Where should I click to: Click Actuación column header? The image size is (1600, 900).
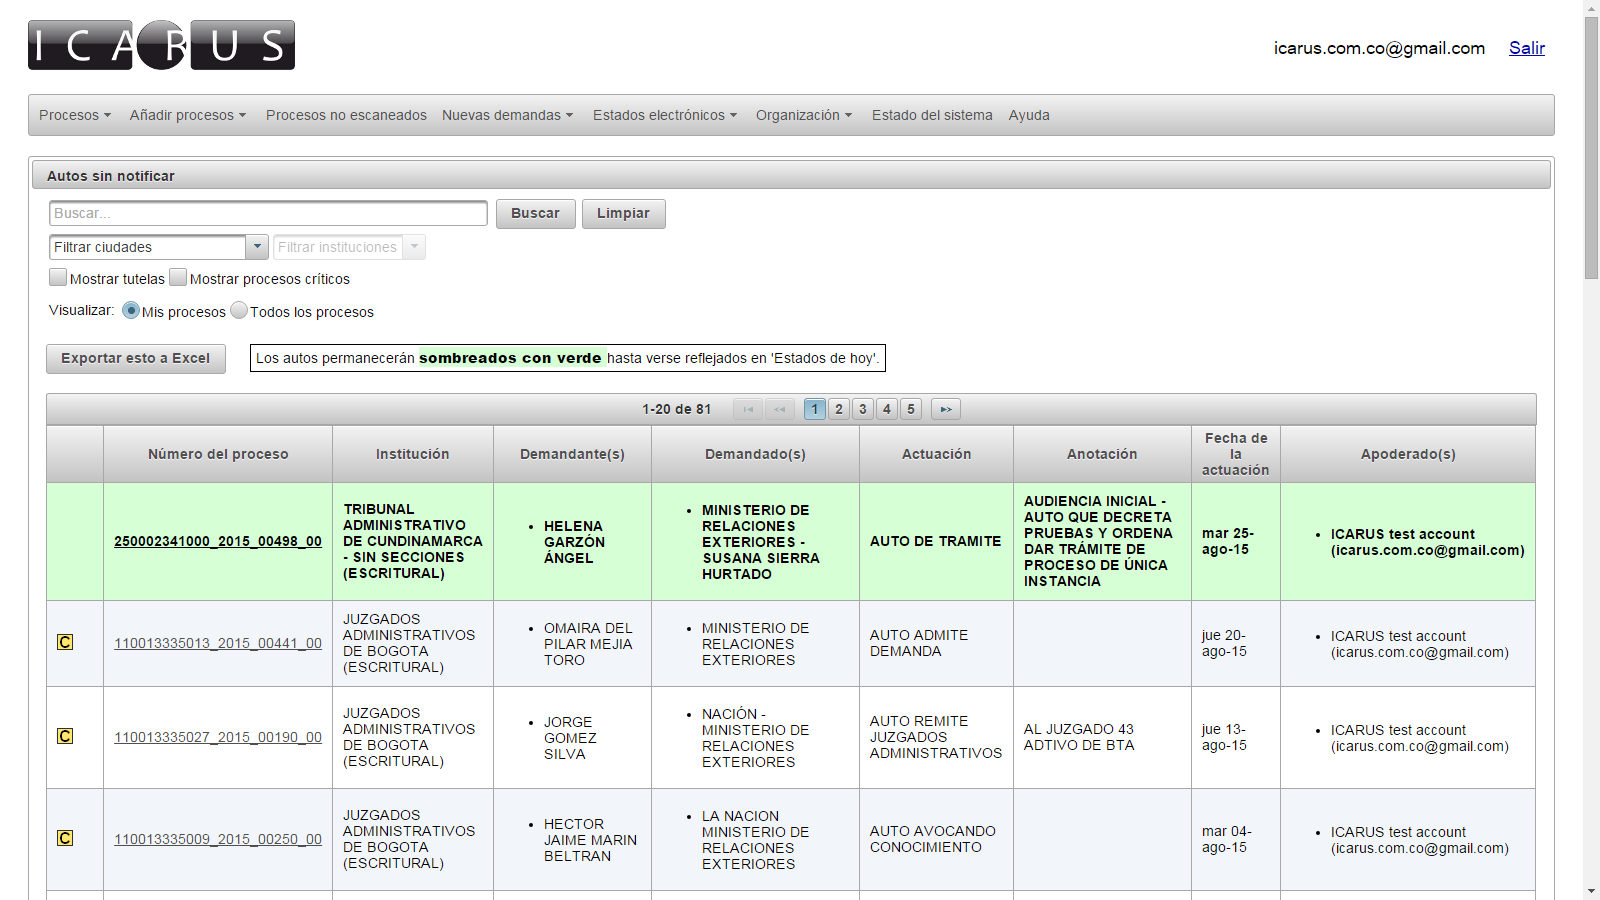pos(936,454)
